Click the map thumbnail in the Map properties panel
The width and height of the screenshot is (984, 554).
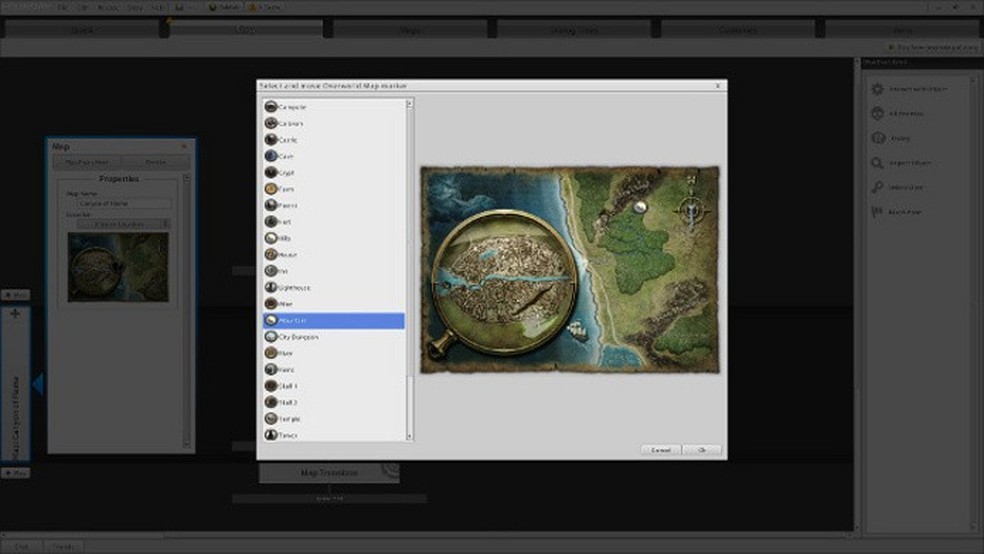[118, 267]
